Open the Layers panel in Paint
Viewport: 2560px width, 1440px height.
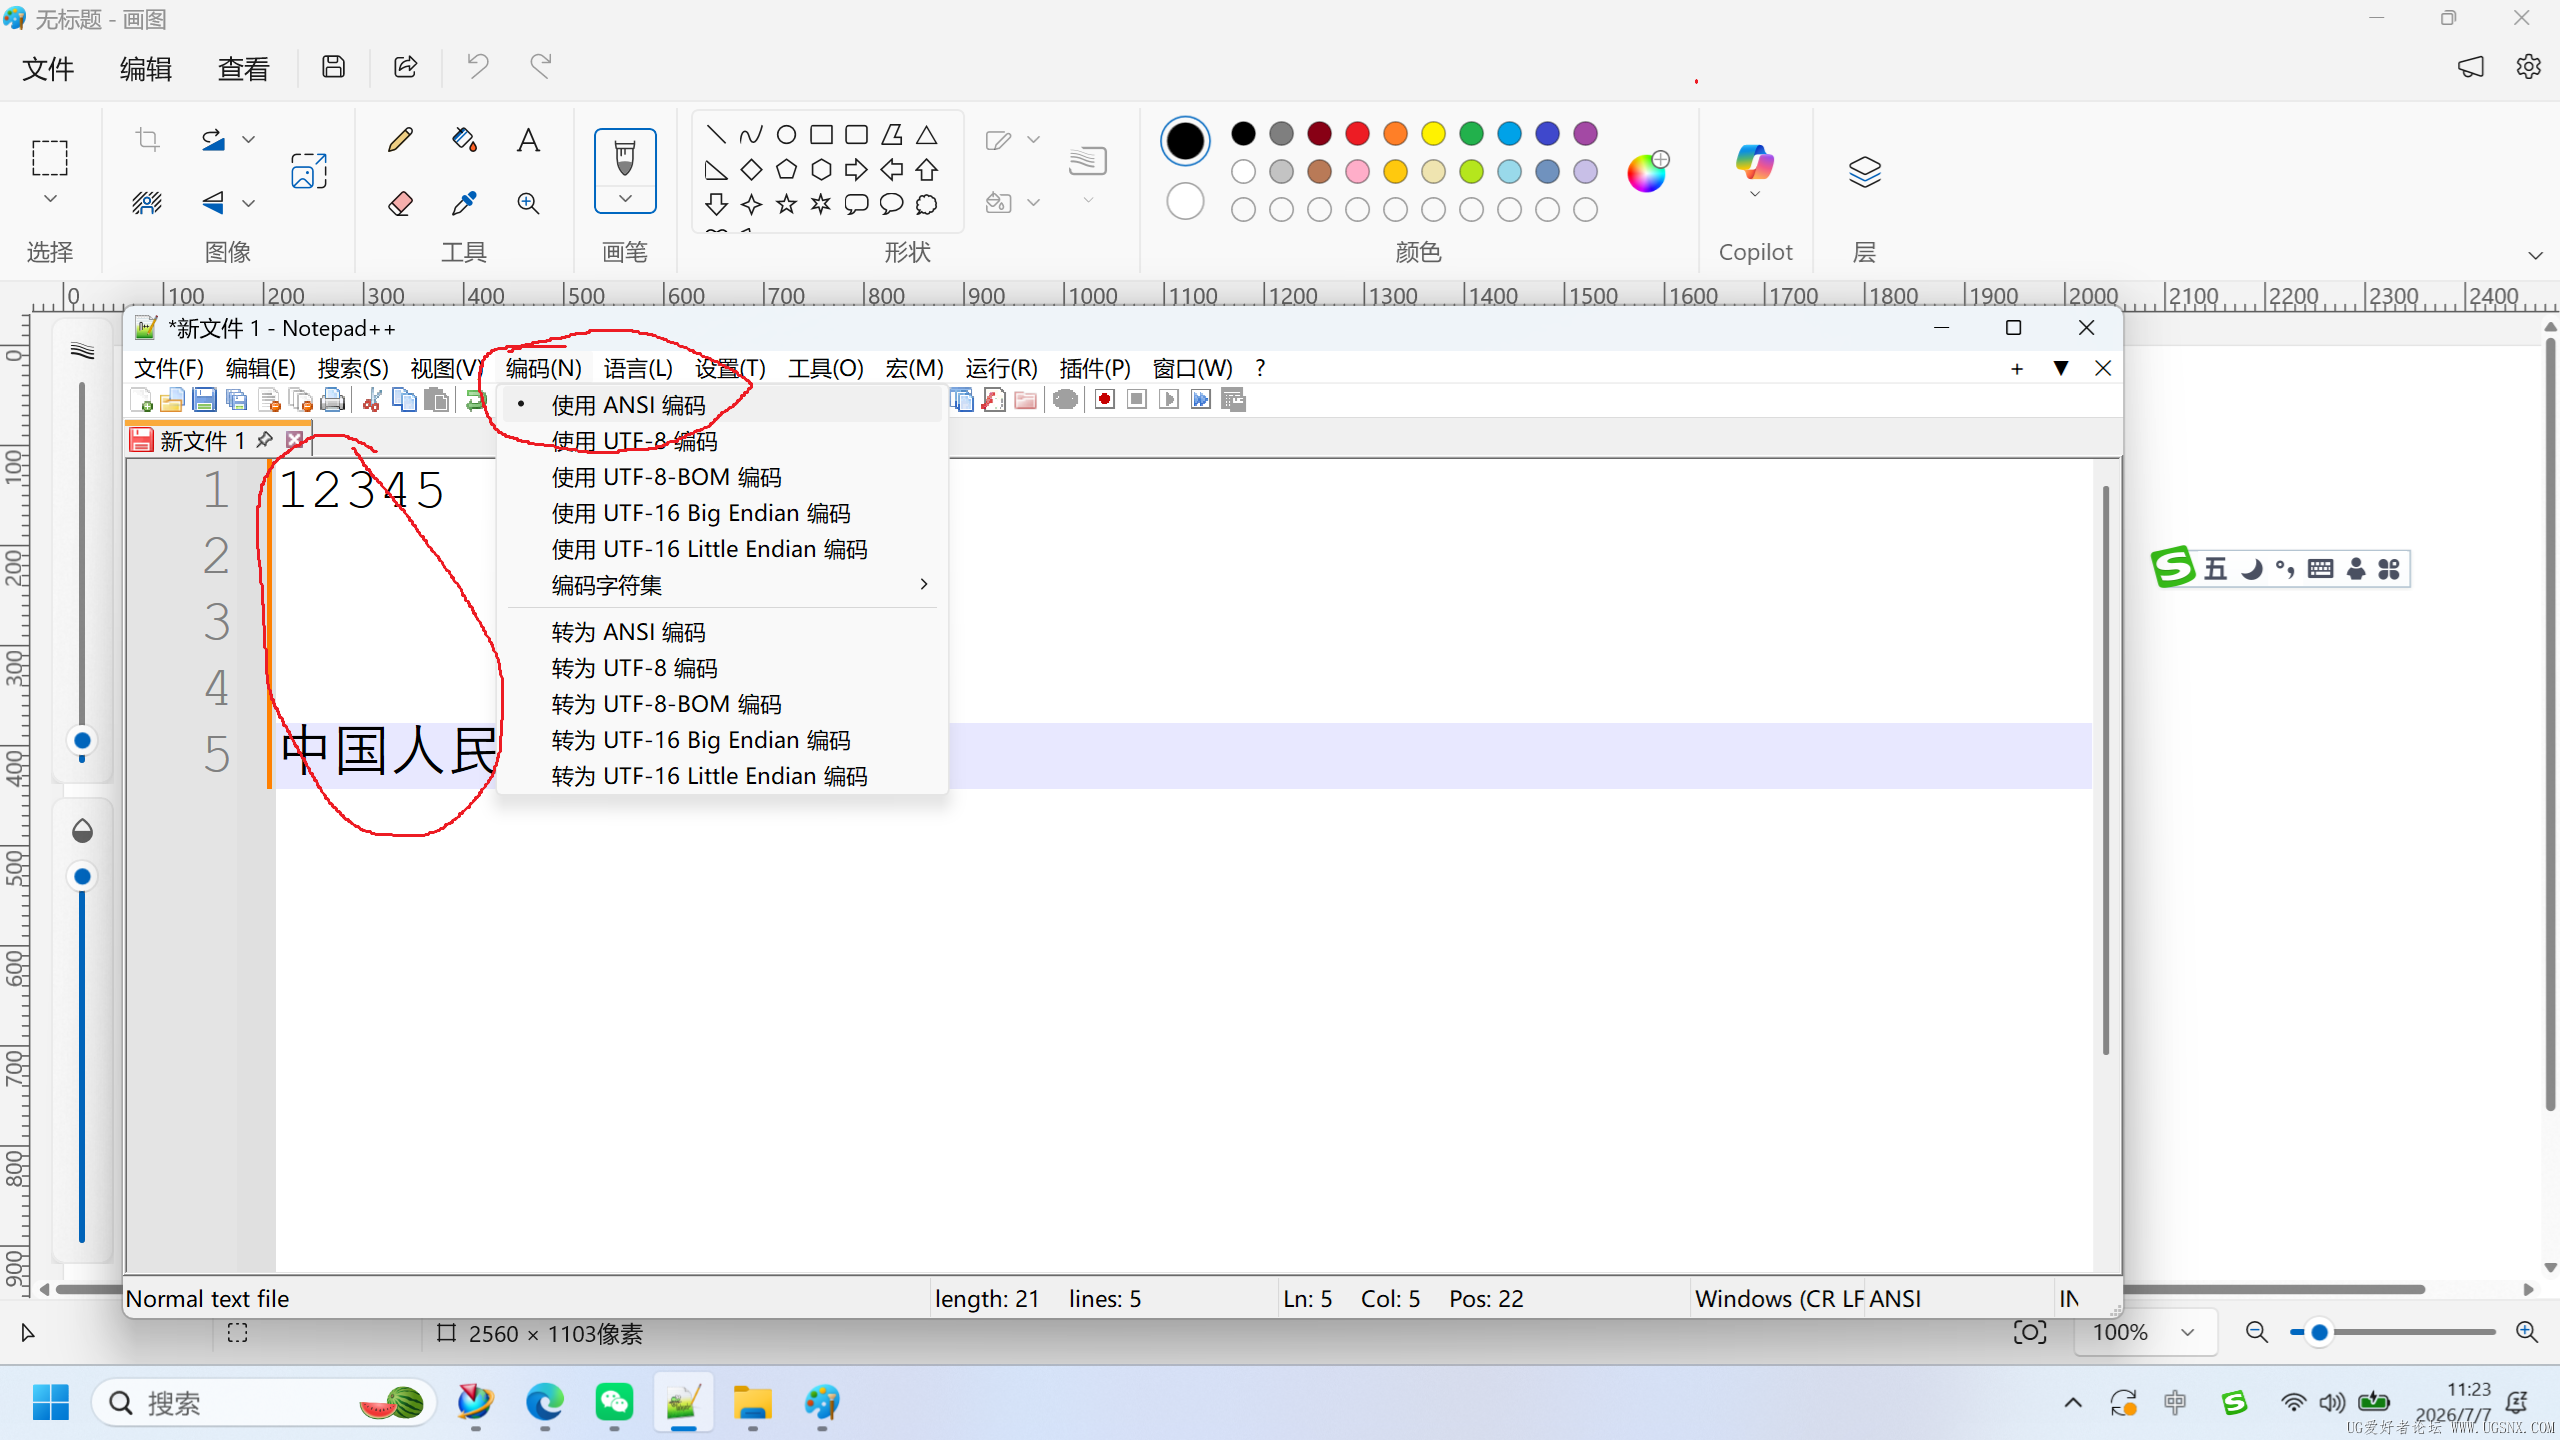(1865, 171)
